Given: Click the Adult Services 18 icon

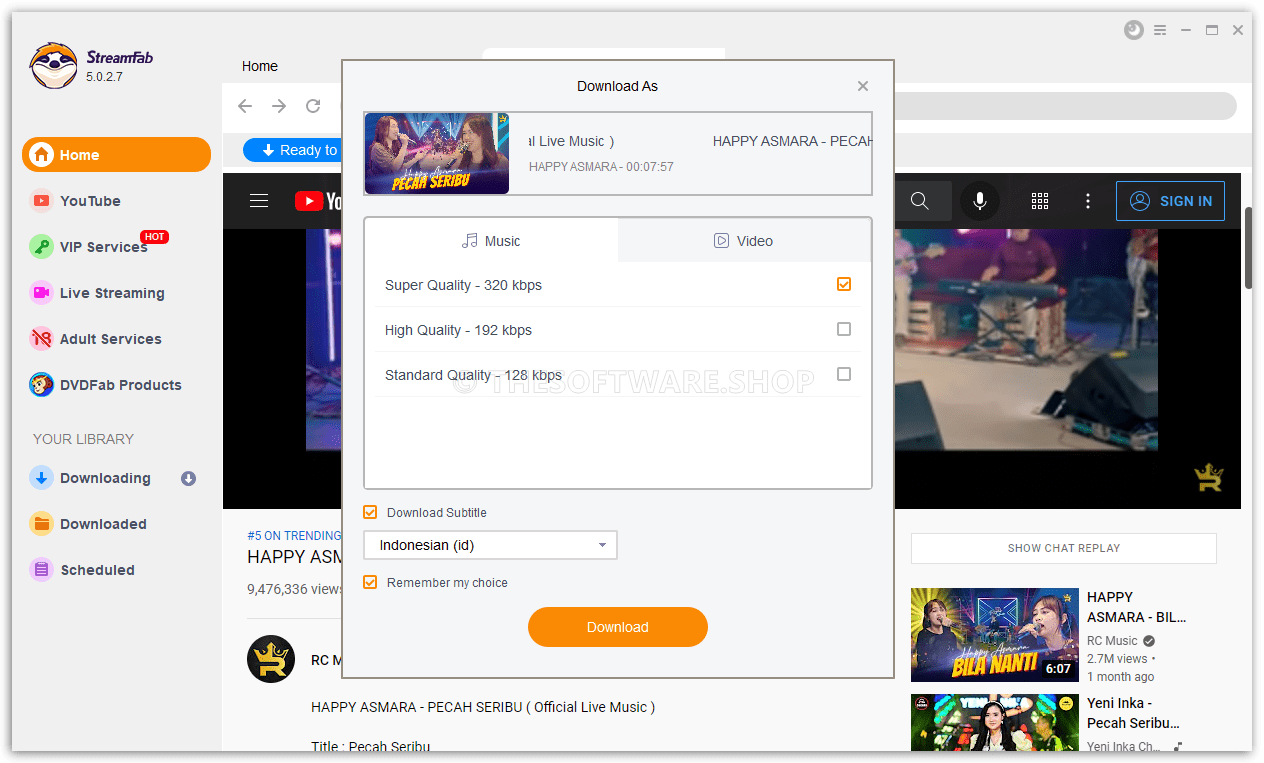Looking at the screenshot, I should [x=41, y=339].
